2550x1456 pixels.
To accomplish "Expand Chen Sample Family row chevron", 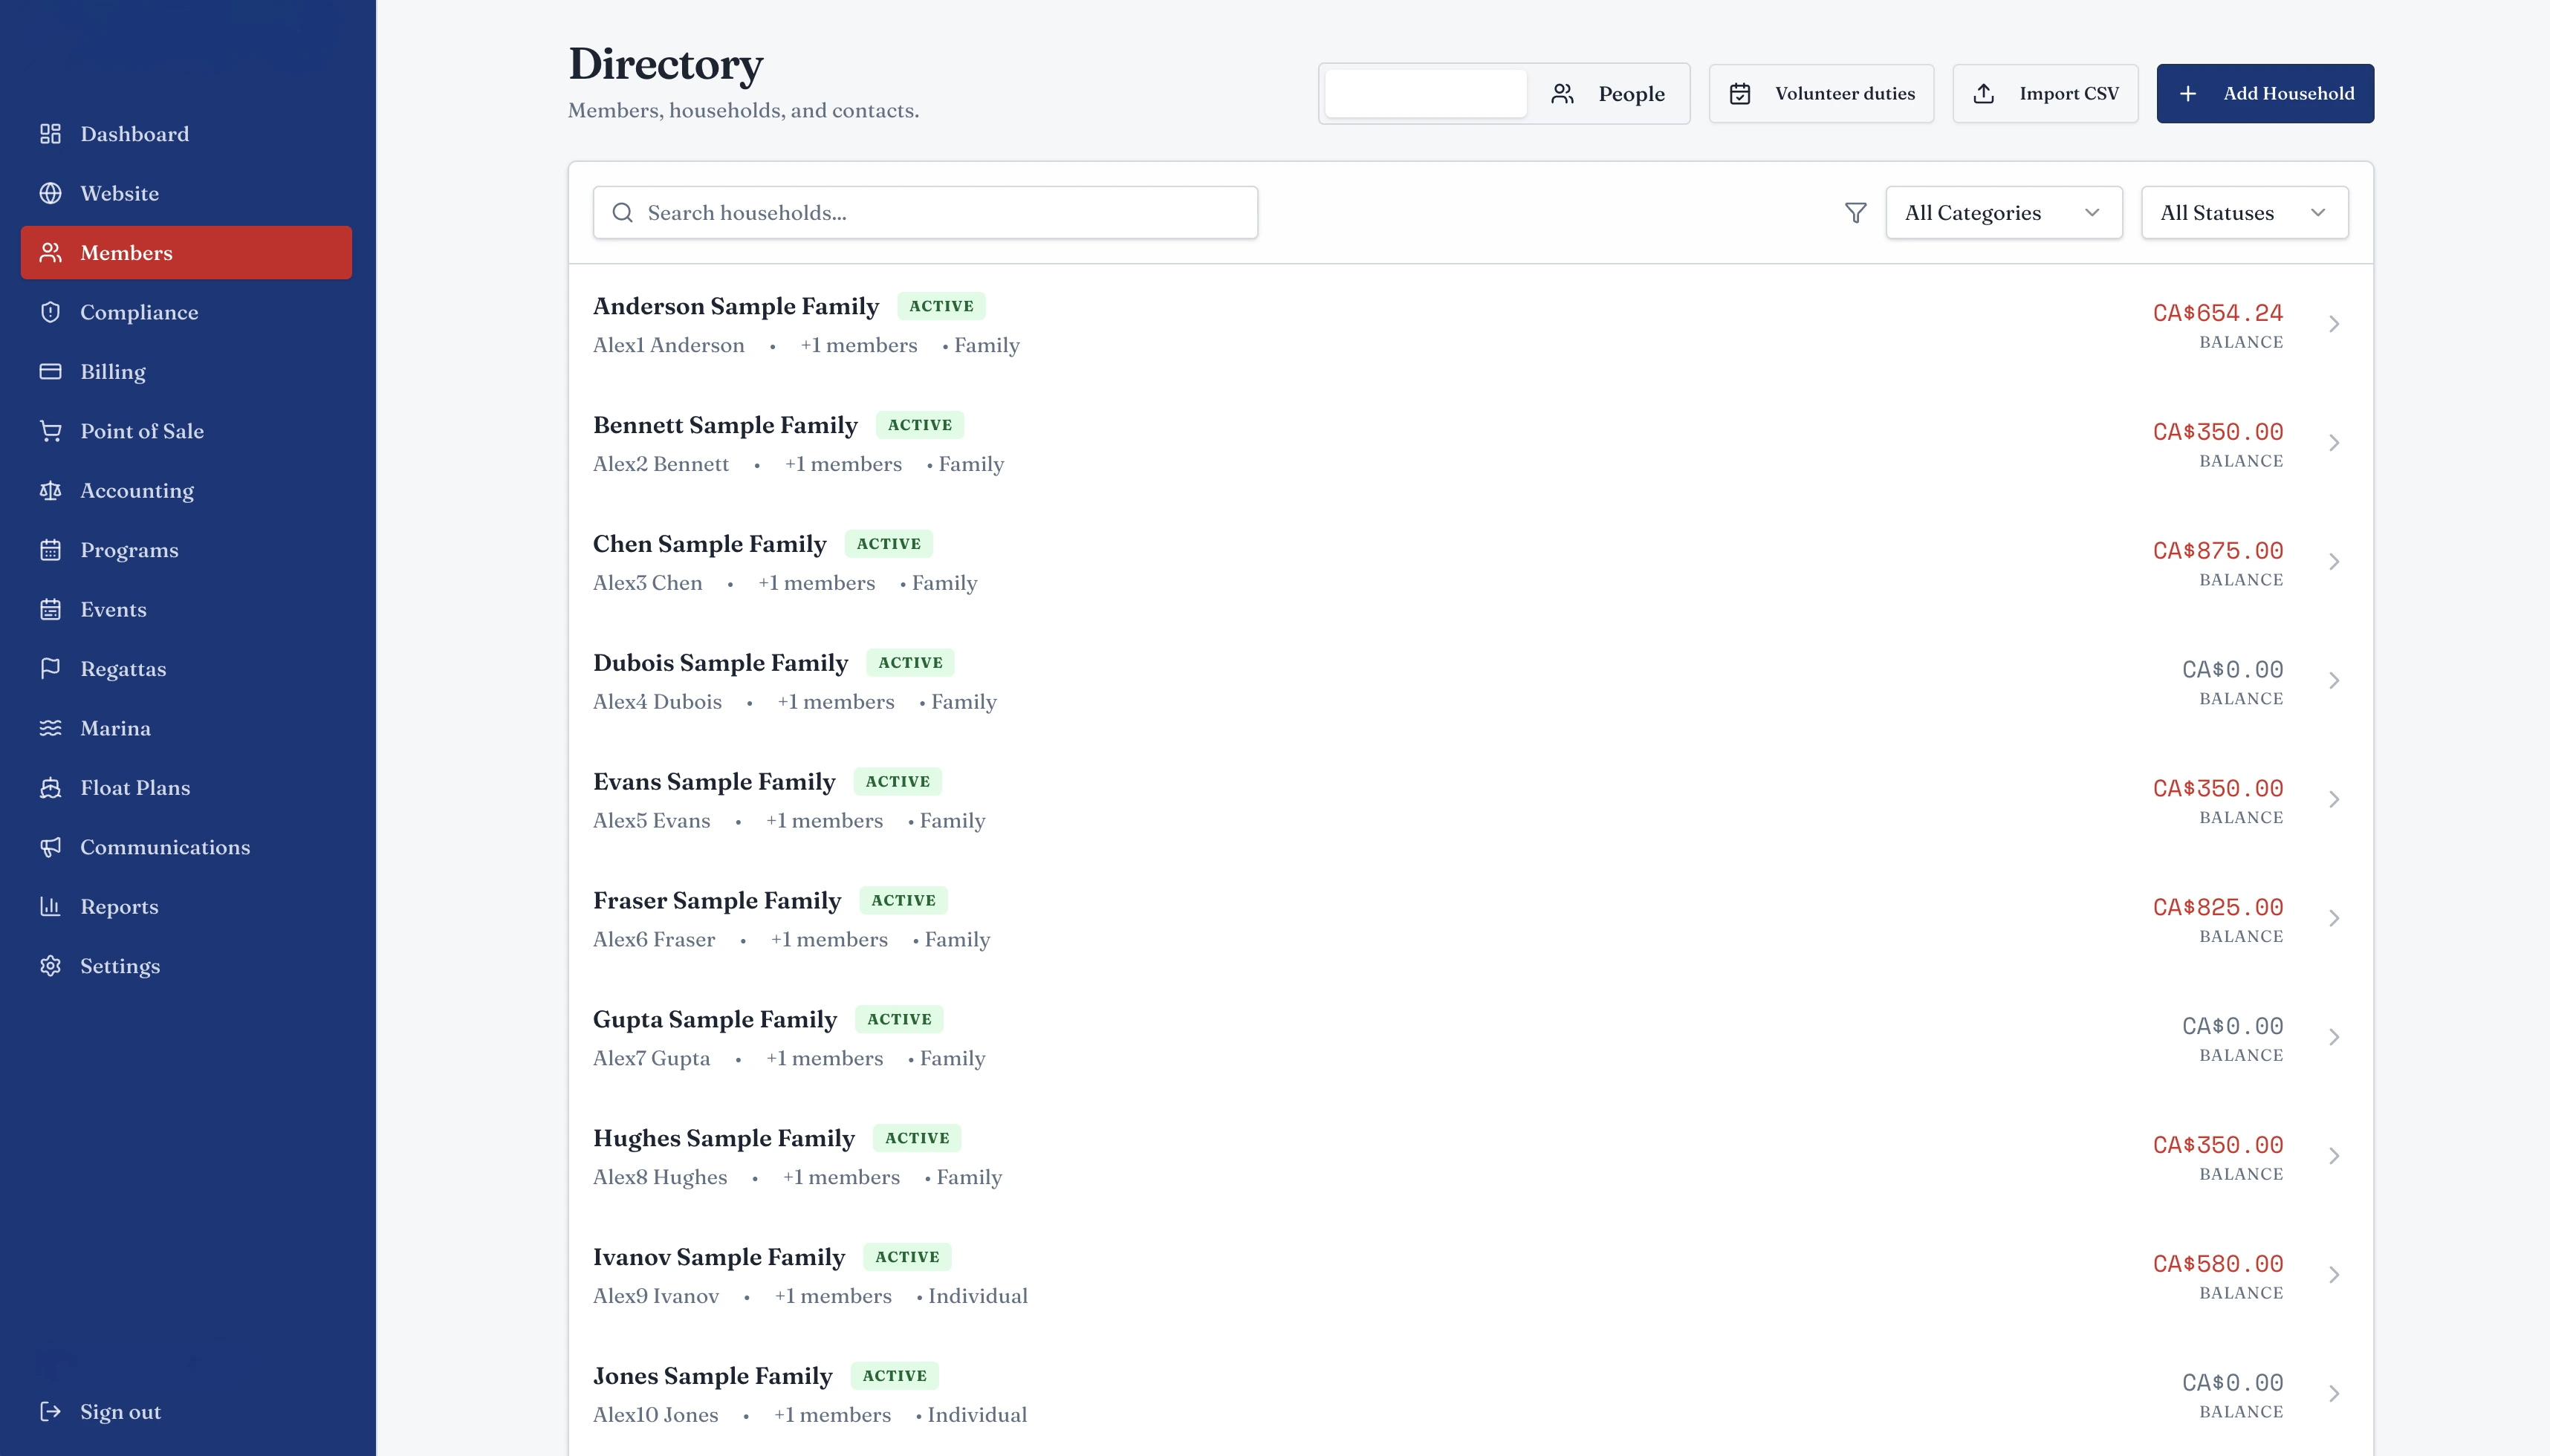I will (x=2334, y=562).
